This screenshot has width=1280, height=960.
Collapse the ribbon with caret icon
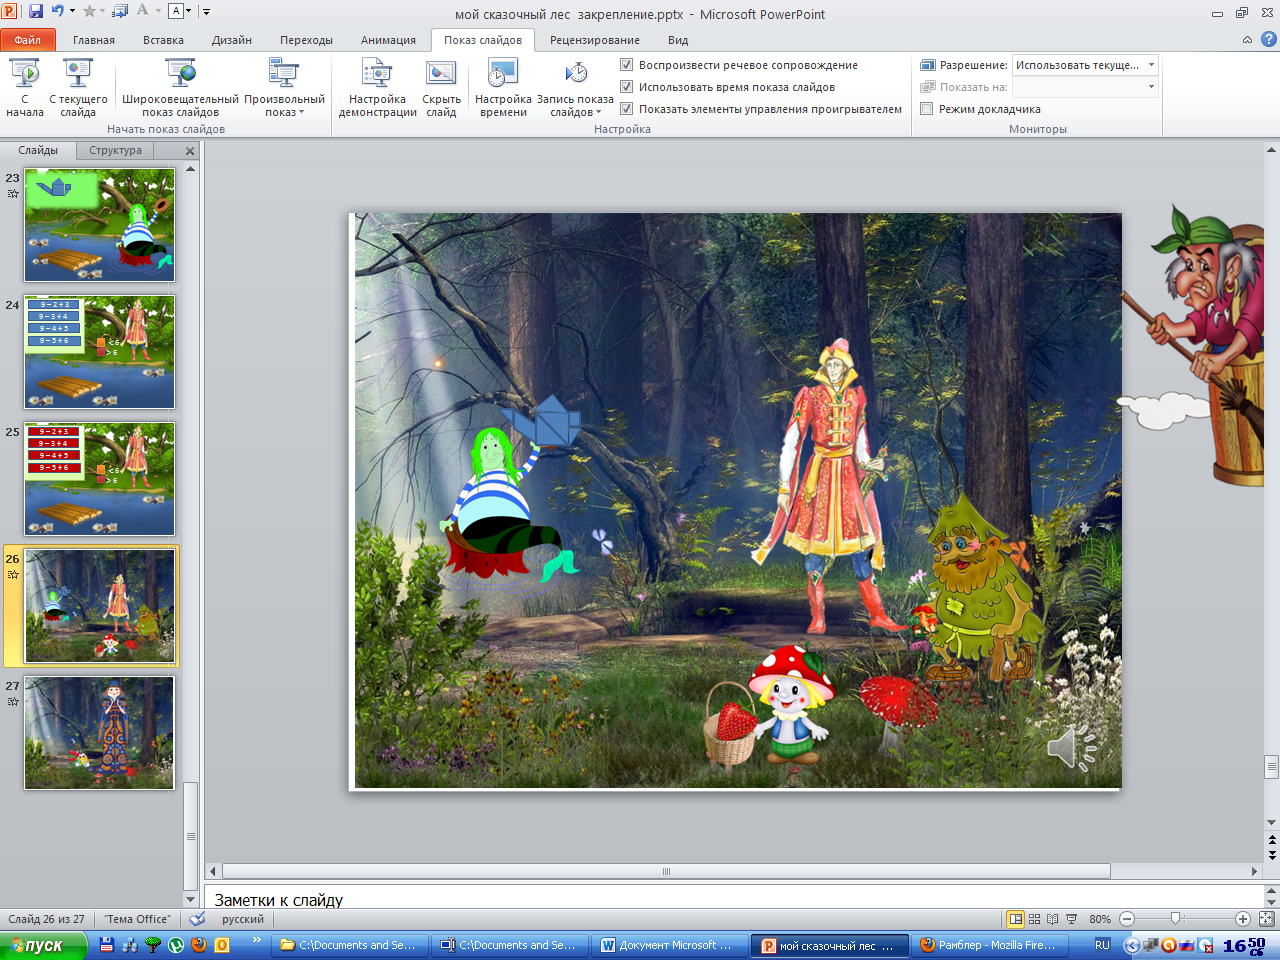tap(1247, 40)
